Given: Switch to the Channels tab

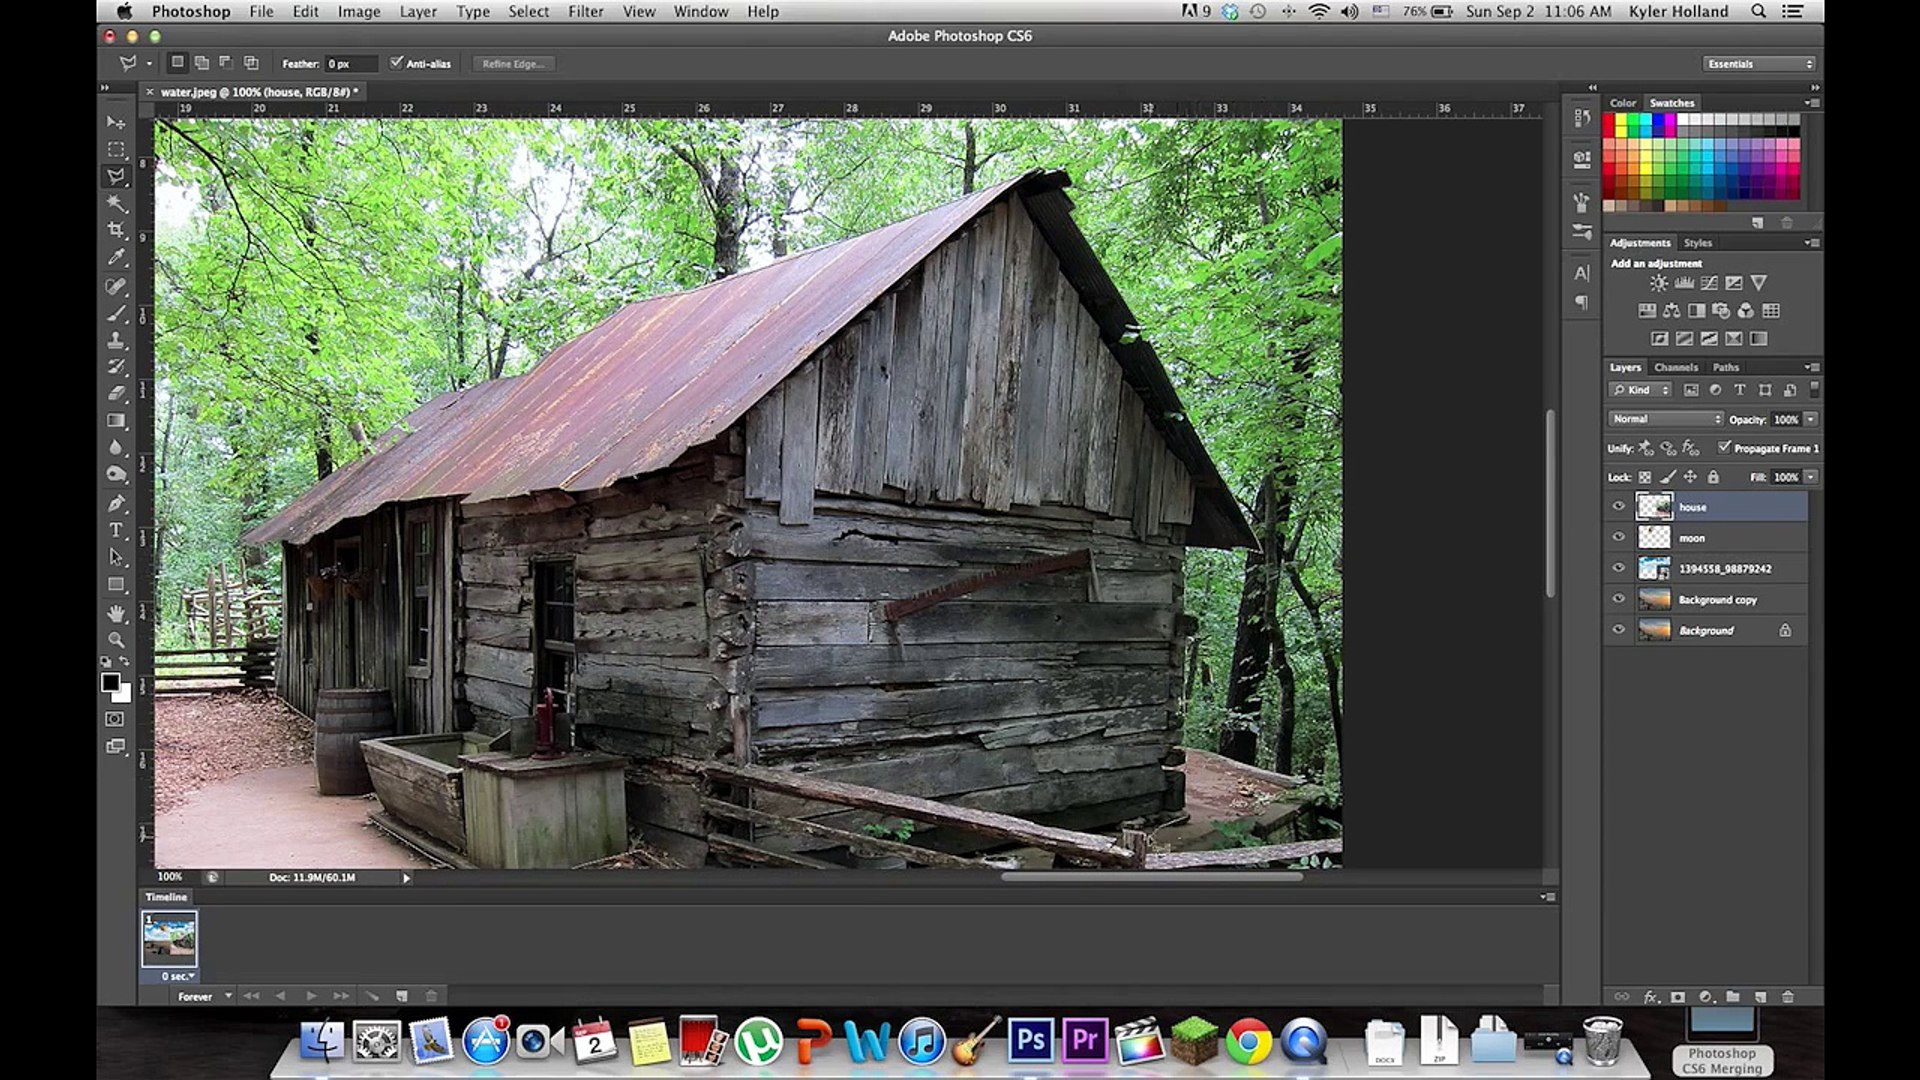Looking at the screenshot, I should [1675, 367].
